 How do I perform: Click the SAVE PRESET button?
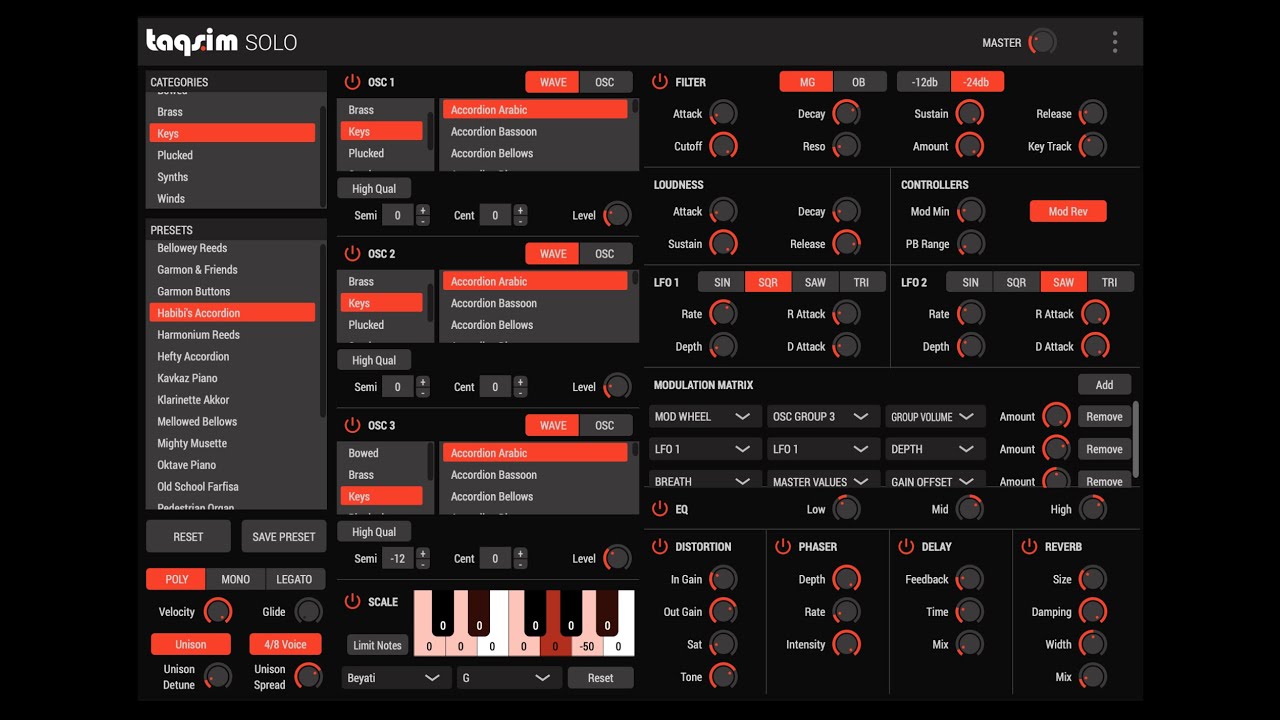(x=284, y=537)
